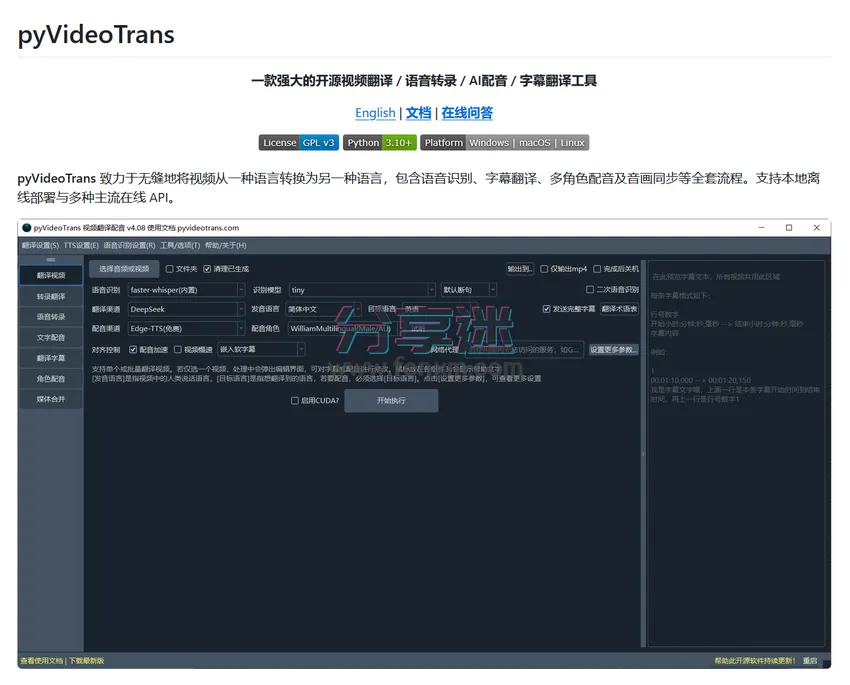The width and height of the screenshot is (850, 685).
Task: Close the pyVideoTrans window
Action: (x=816, y=228)
